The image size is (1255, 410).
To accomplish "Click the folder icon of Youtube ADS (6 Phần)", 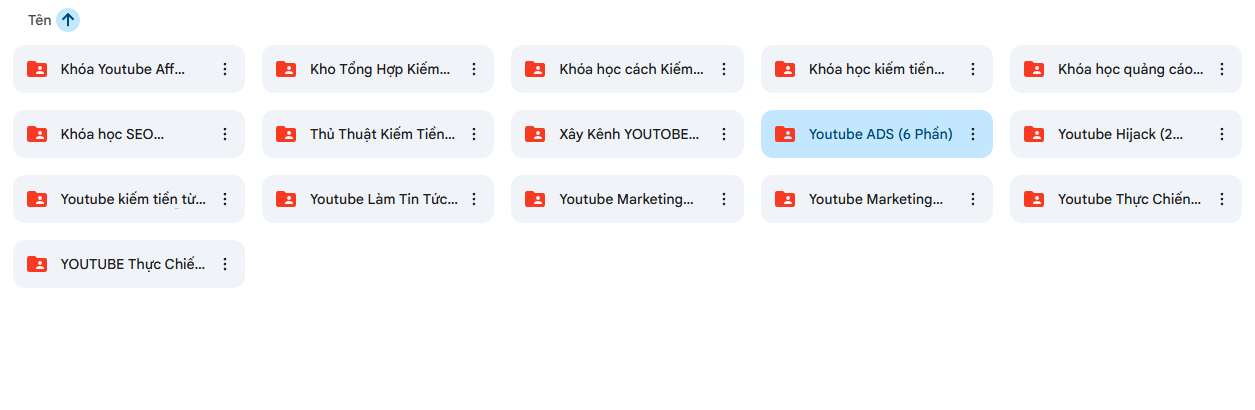I will coord(785,134).
